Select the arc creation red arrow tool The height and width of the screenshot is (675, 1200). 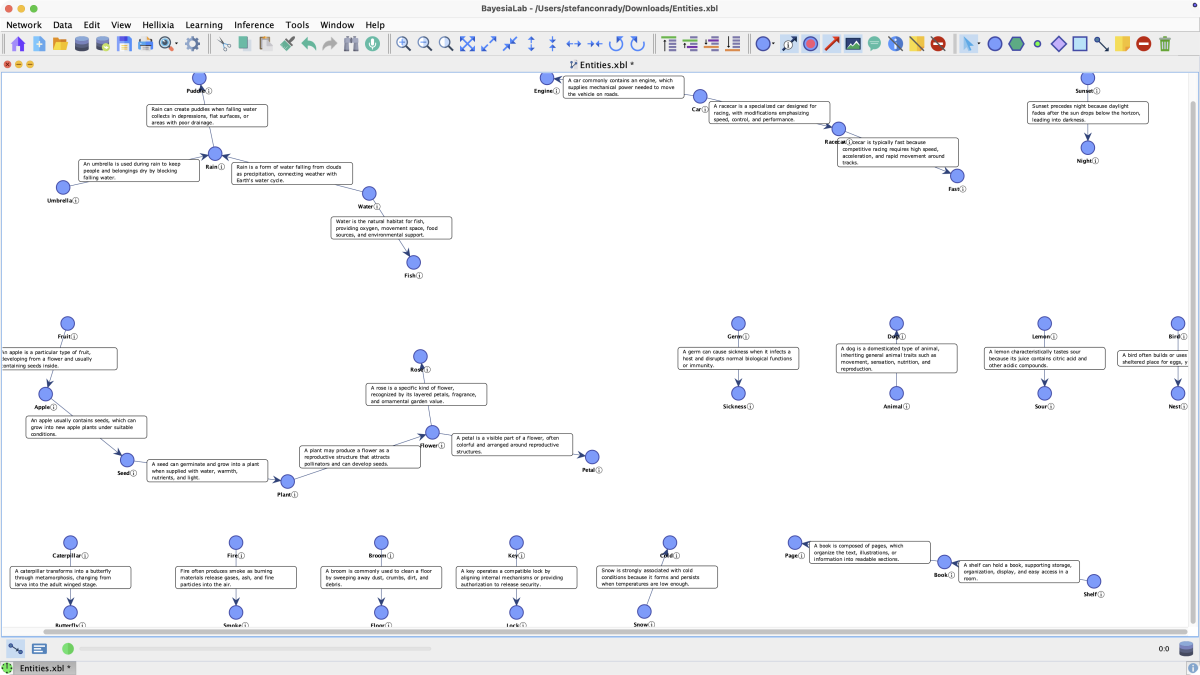pos(832,44)
